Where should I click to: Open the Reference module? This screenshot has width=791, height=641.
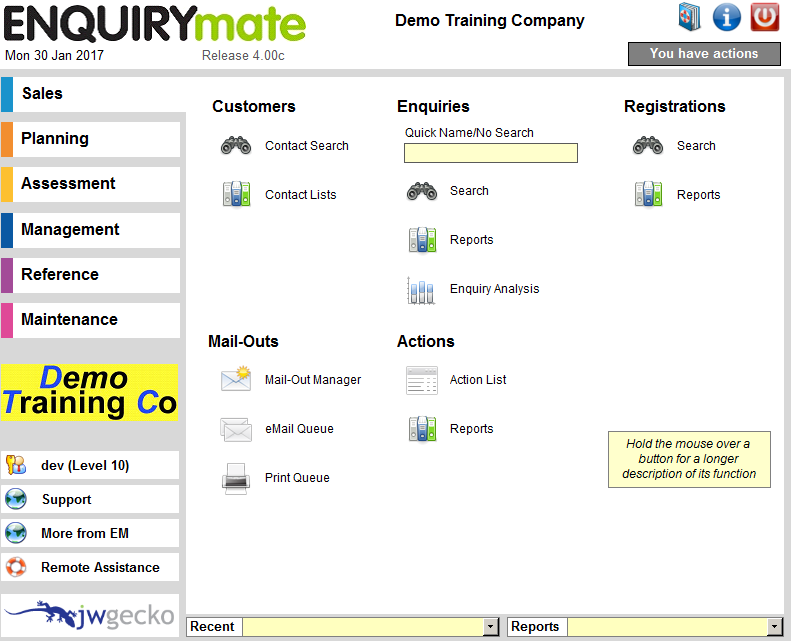[91, 275]
